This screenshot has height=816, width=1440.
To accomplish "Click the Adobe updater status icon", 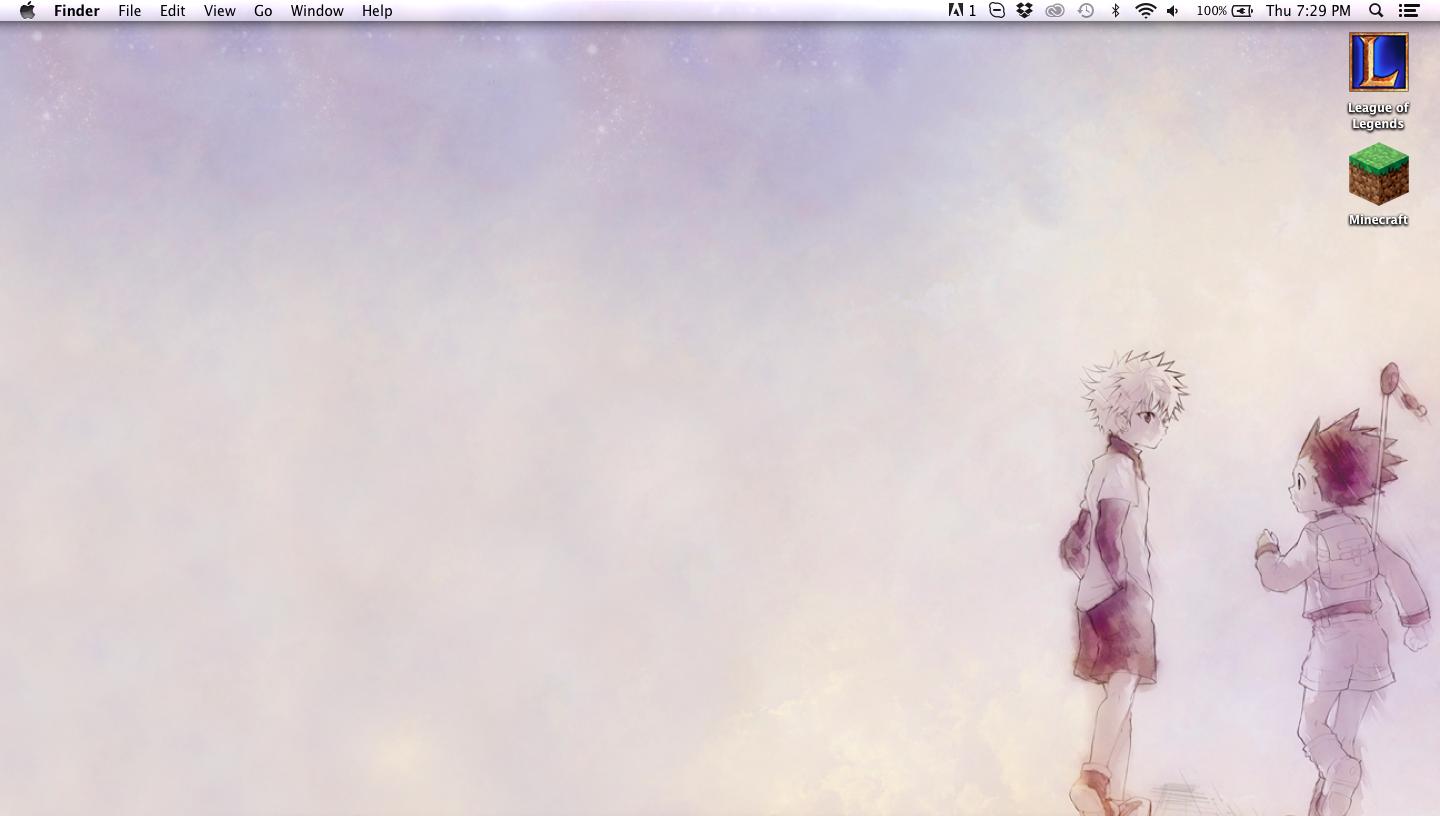I will [x=961, y=11].
